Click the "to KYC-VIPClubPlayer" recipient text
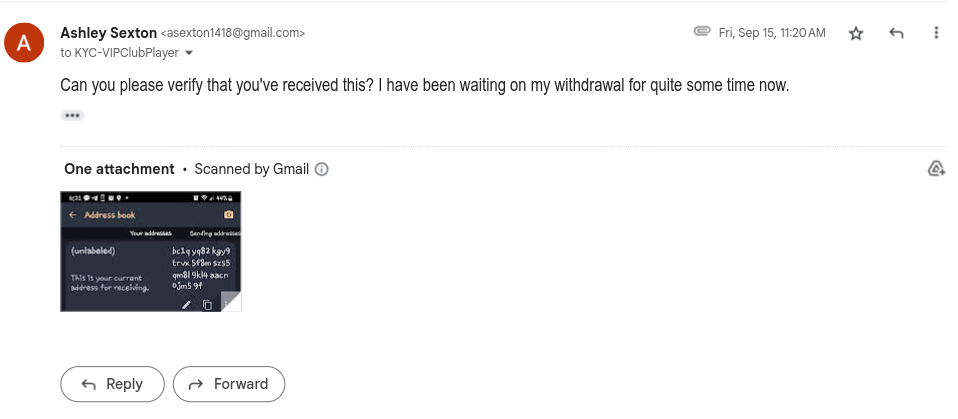The height and width of the screenshot is (419, 958). (x=120, y=53)
